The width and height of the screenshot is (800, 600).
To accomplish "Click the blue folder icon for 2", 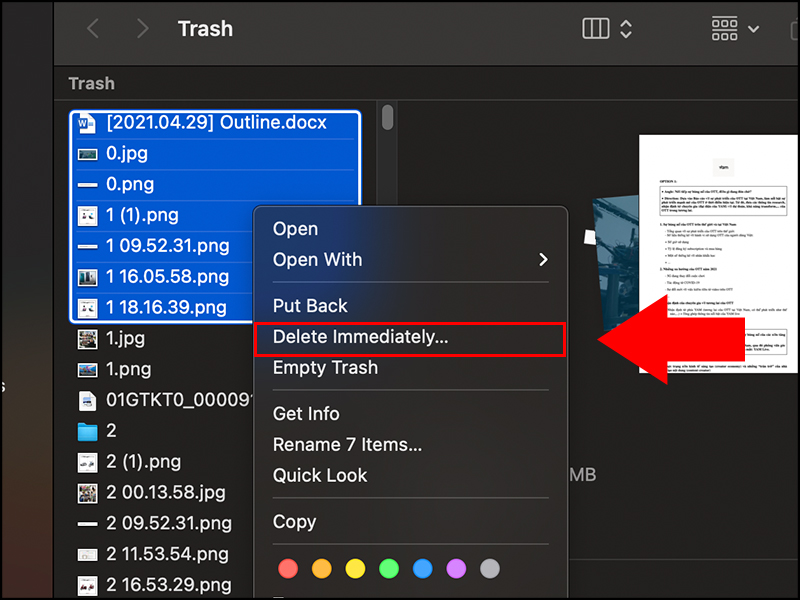I will (x=87, y=432).
